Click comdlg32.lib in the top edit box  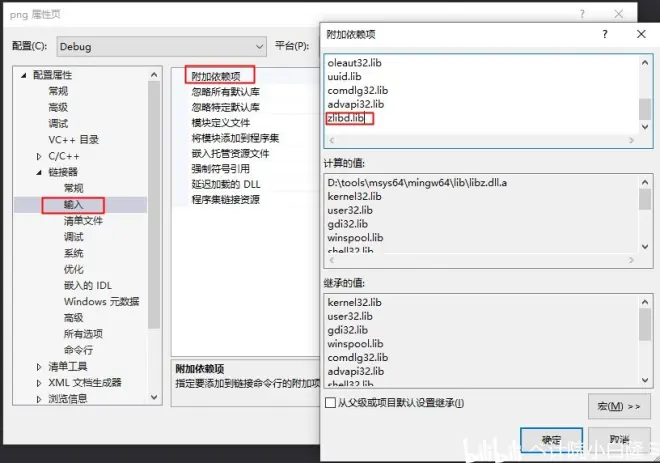pos(358,90)
